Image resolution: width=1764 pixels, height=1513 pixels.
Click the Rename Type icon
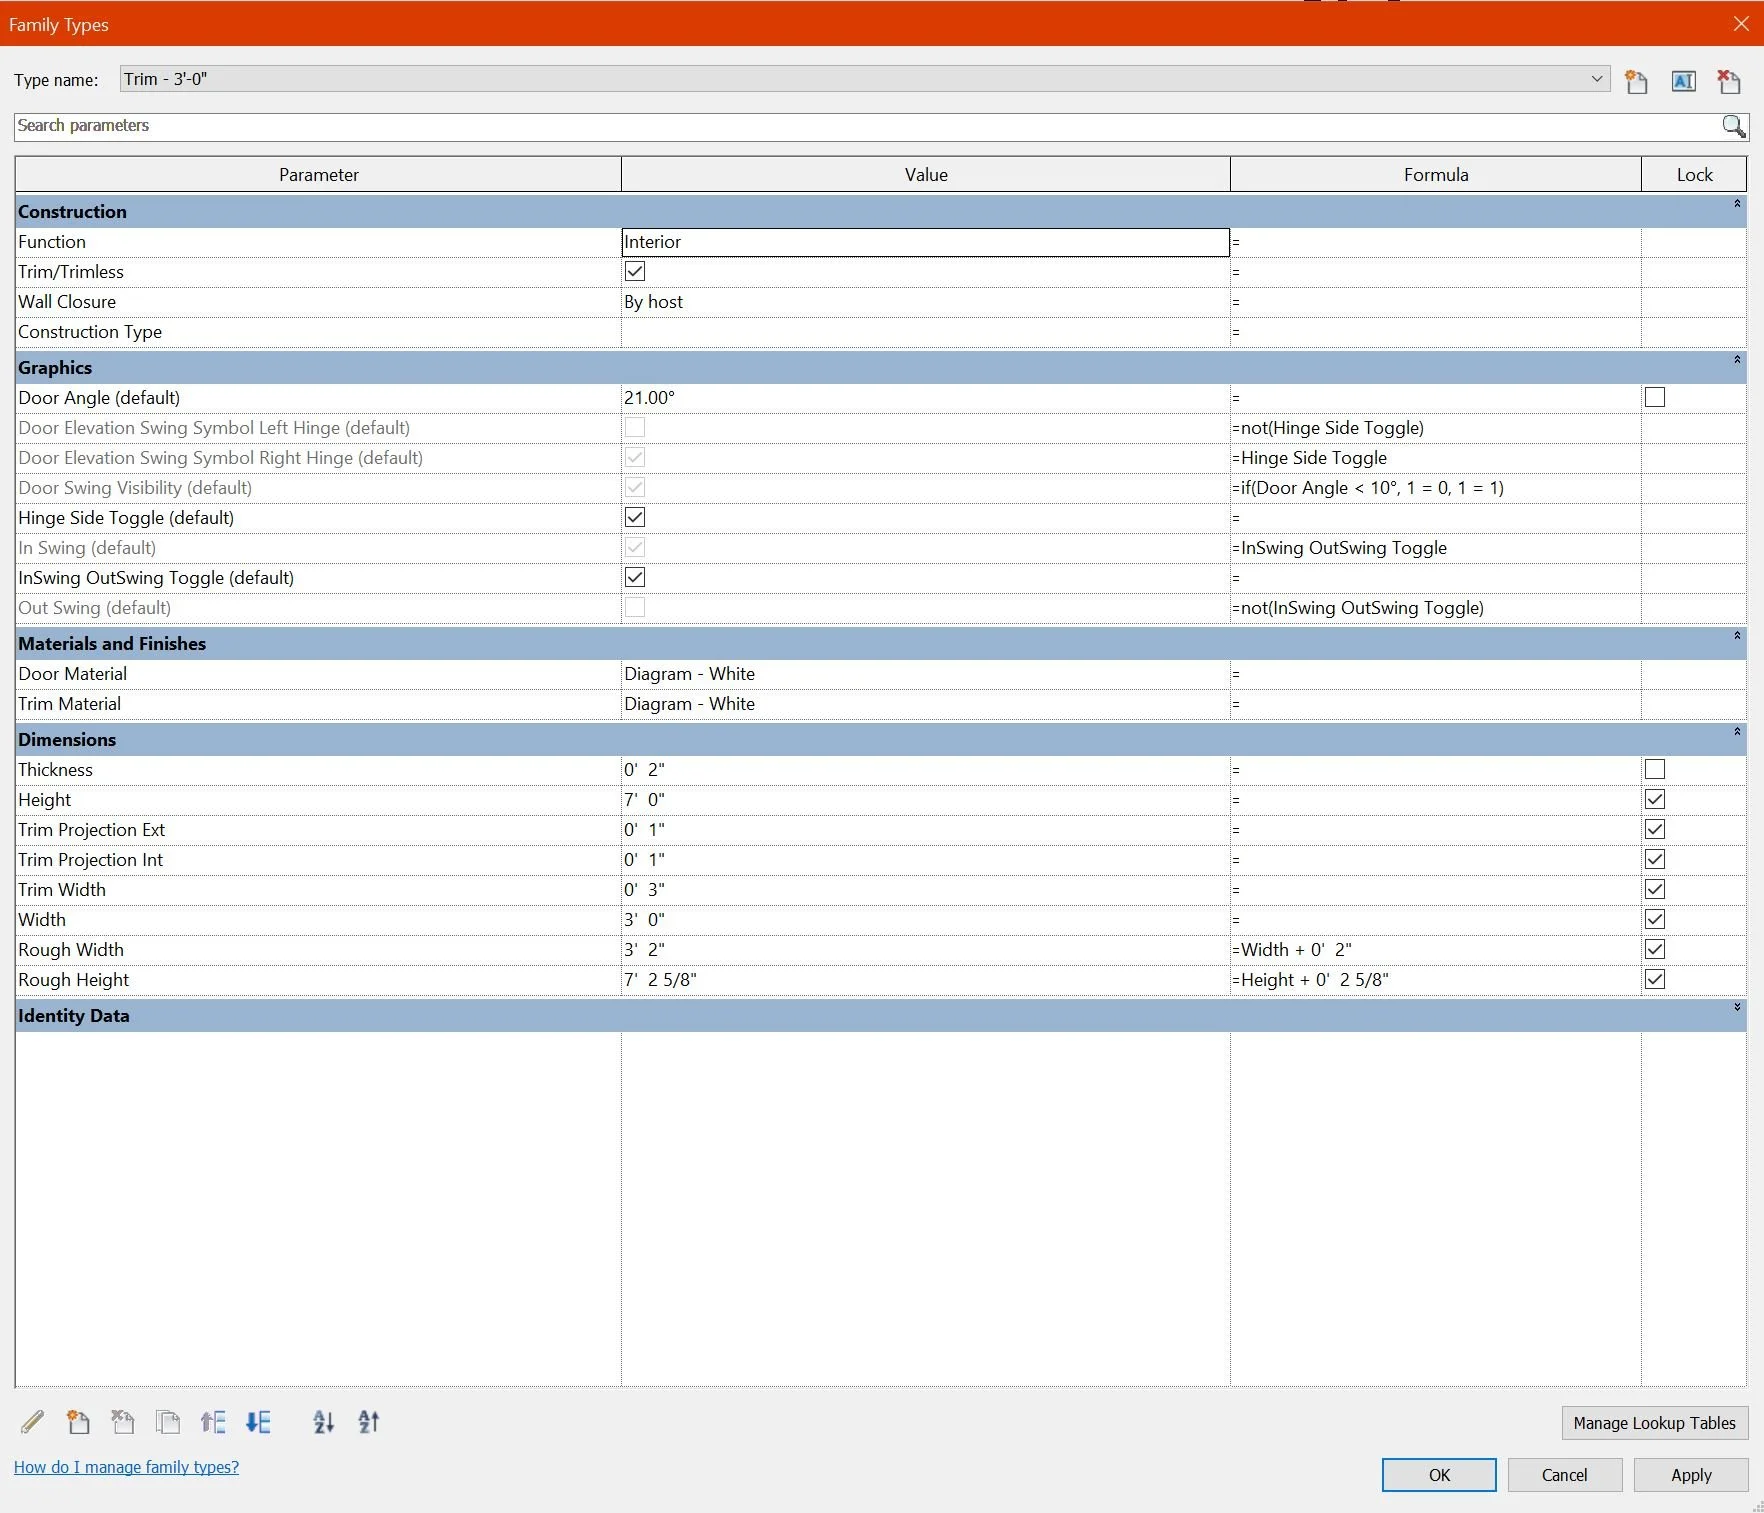[x=1683, y=81]
